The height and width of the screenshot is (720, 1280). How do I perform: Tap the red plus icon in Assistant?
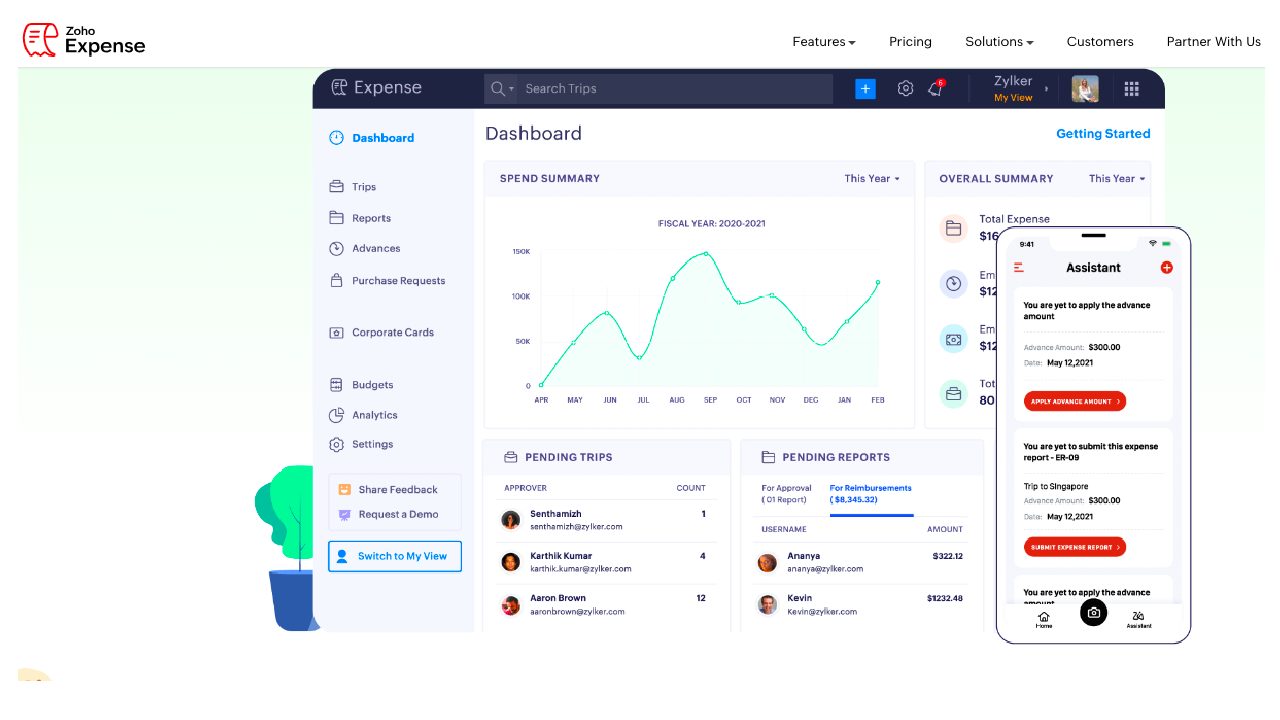click(x=1166, y=268)
